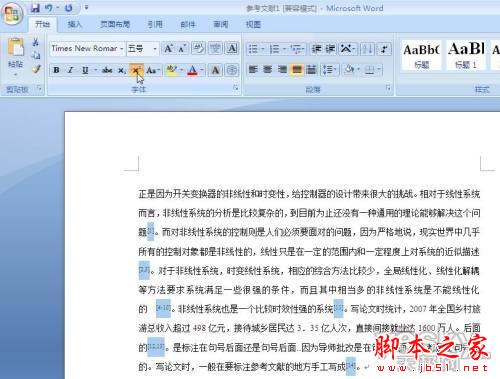Screen dimensions: 500x379
Task: Open the 审阅 (Review) tab
Action: click(220, 24)
